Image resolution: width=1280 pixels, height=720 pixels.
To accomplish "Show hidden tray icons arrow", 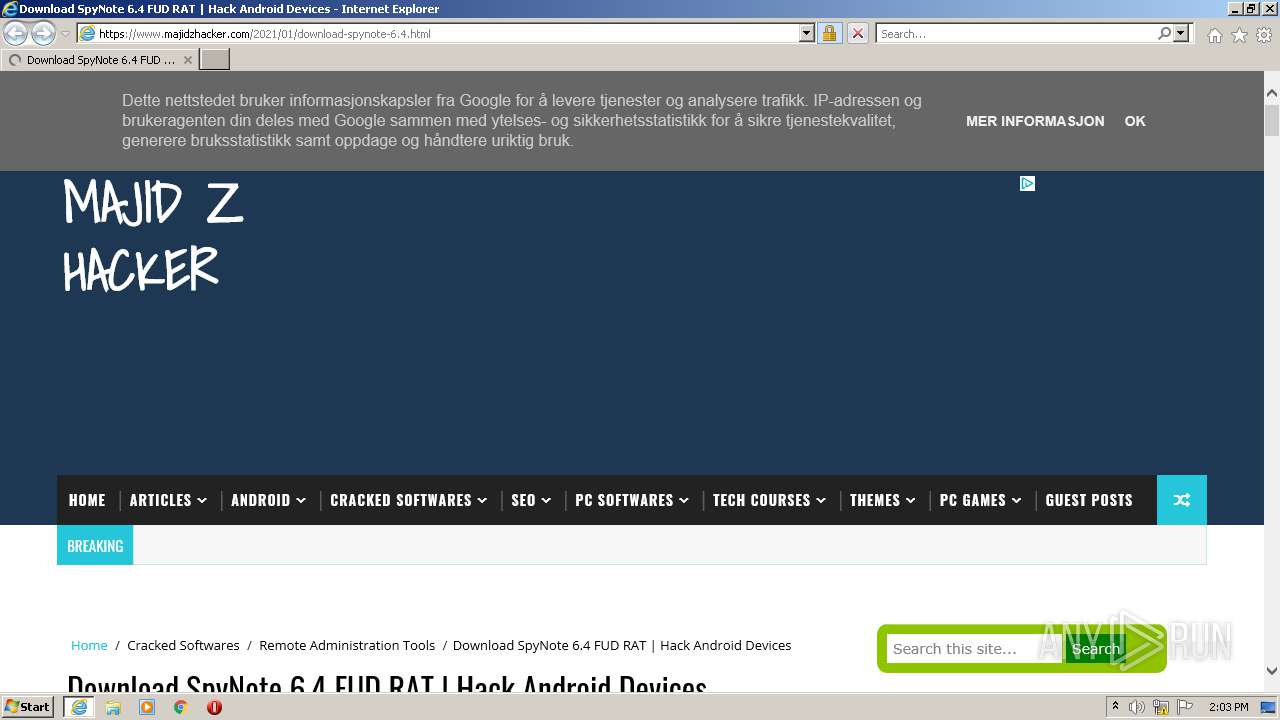I will [1115, 707].
